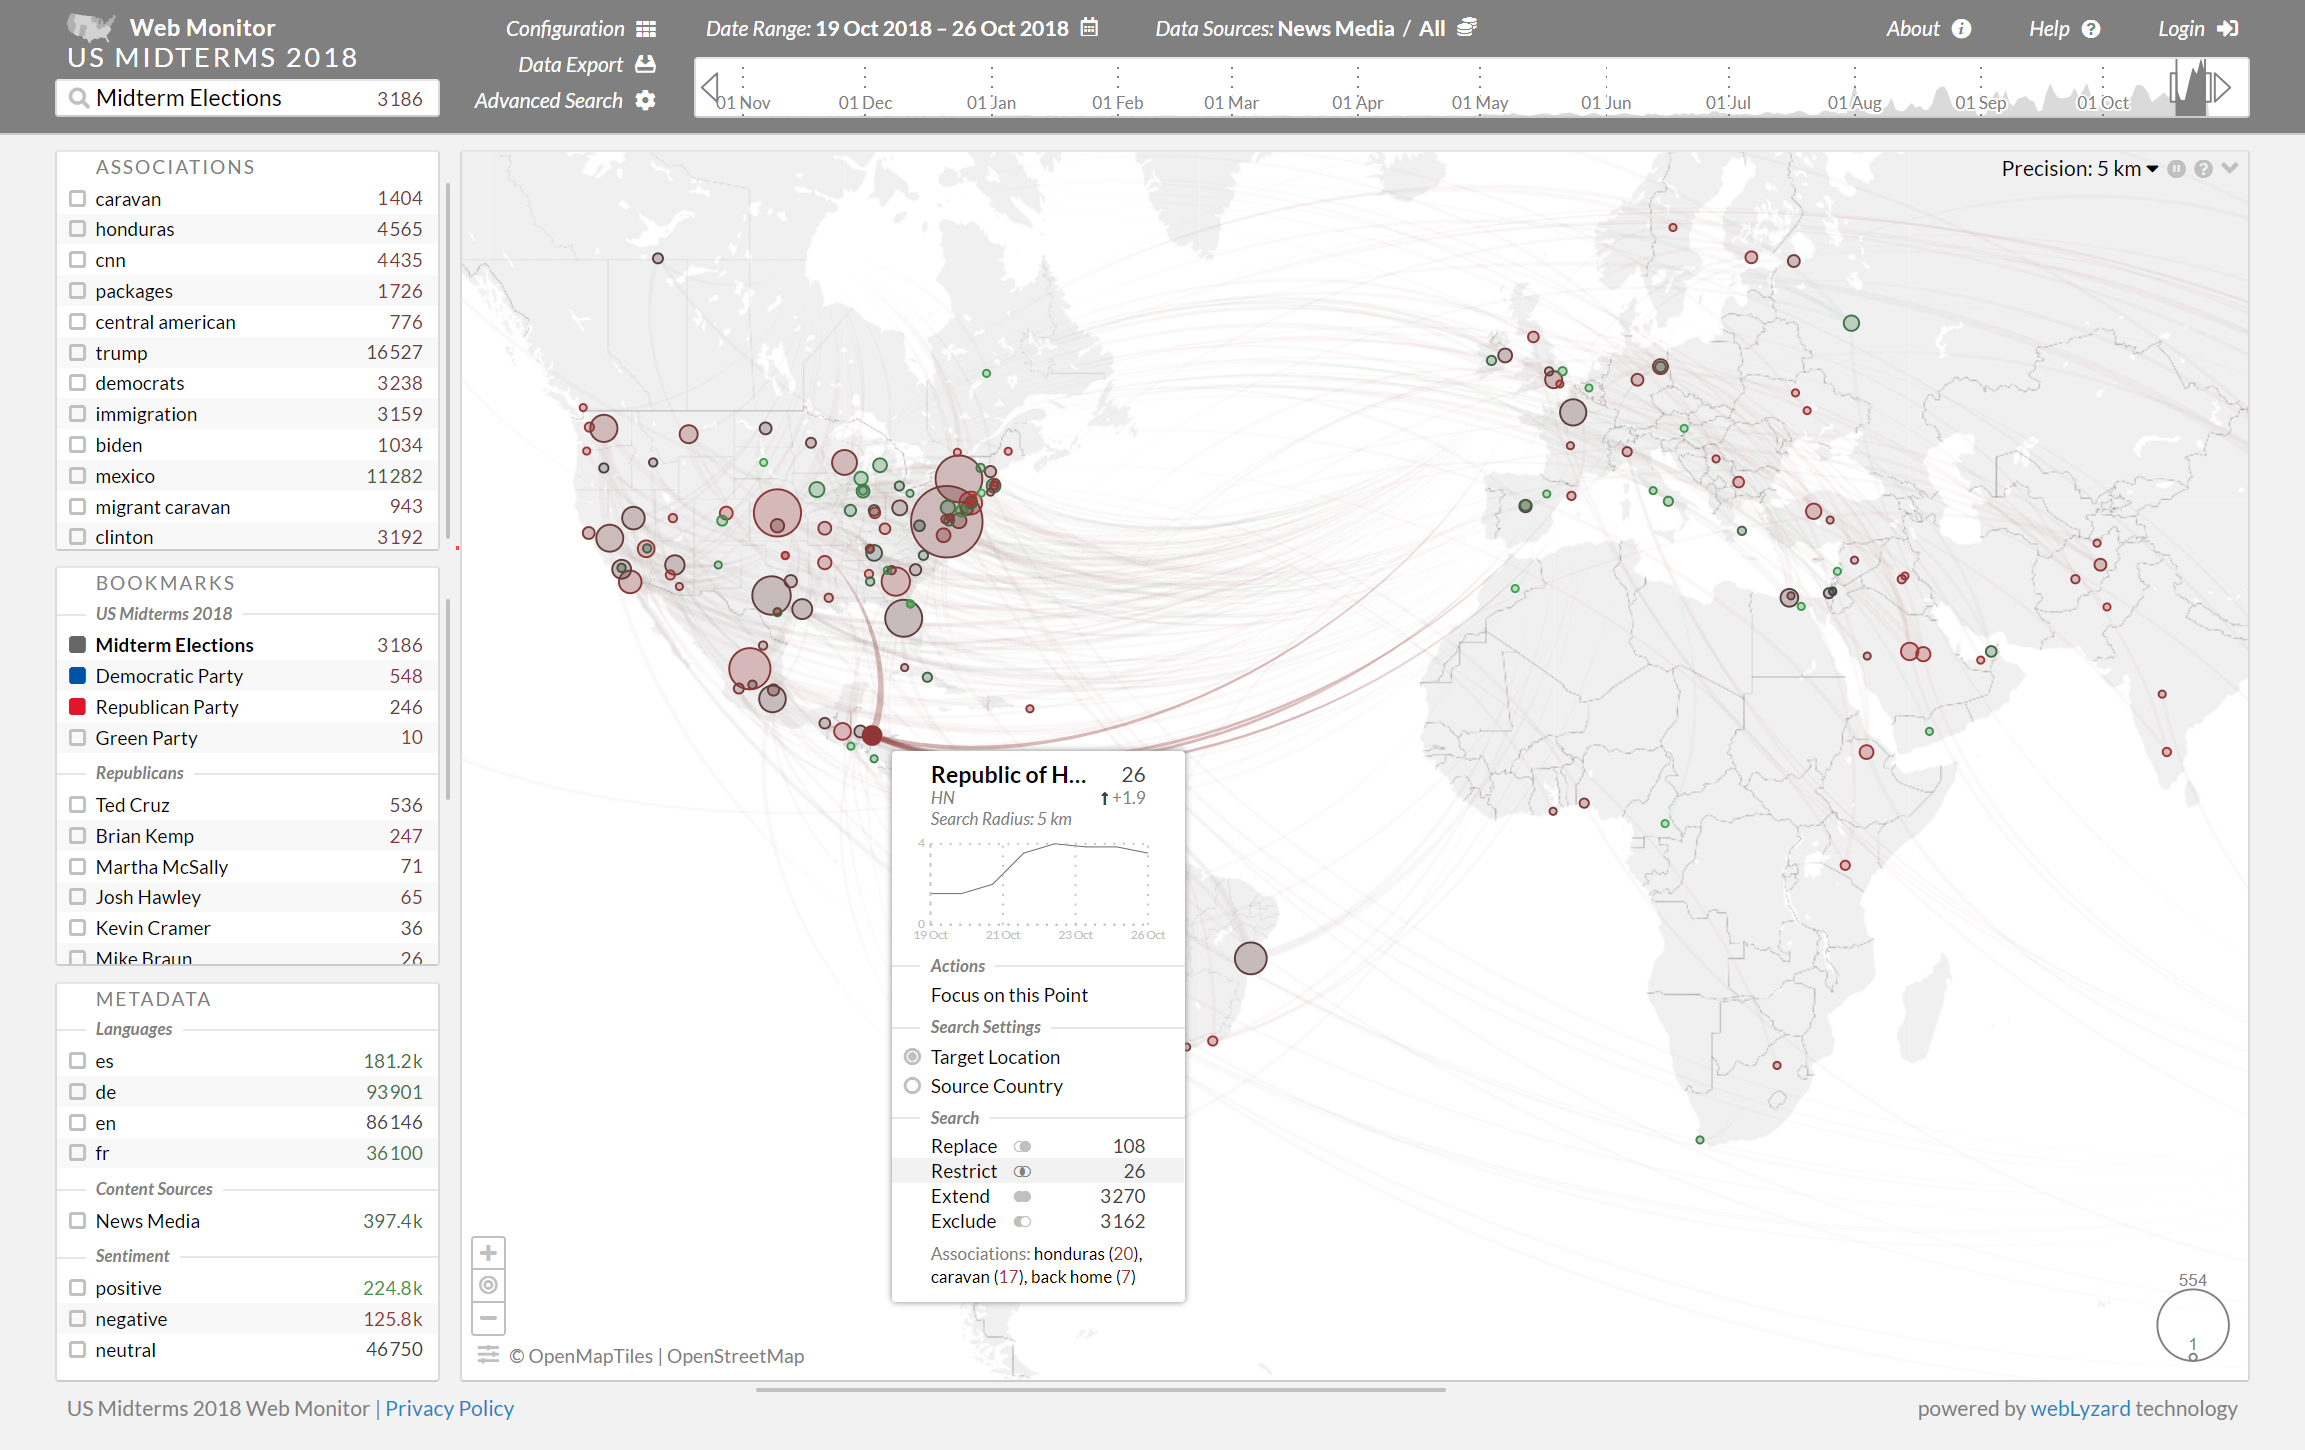
Task: Click the blue Democratic Party color swatch
Action: pos(77,676)
